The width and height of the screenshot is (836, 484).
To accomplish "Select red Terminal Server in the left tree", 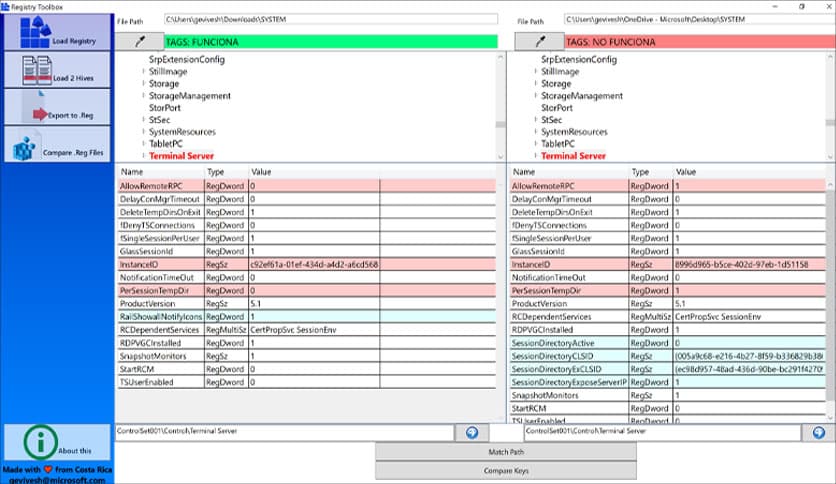I will 181,156.
